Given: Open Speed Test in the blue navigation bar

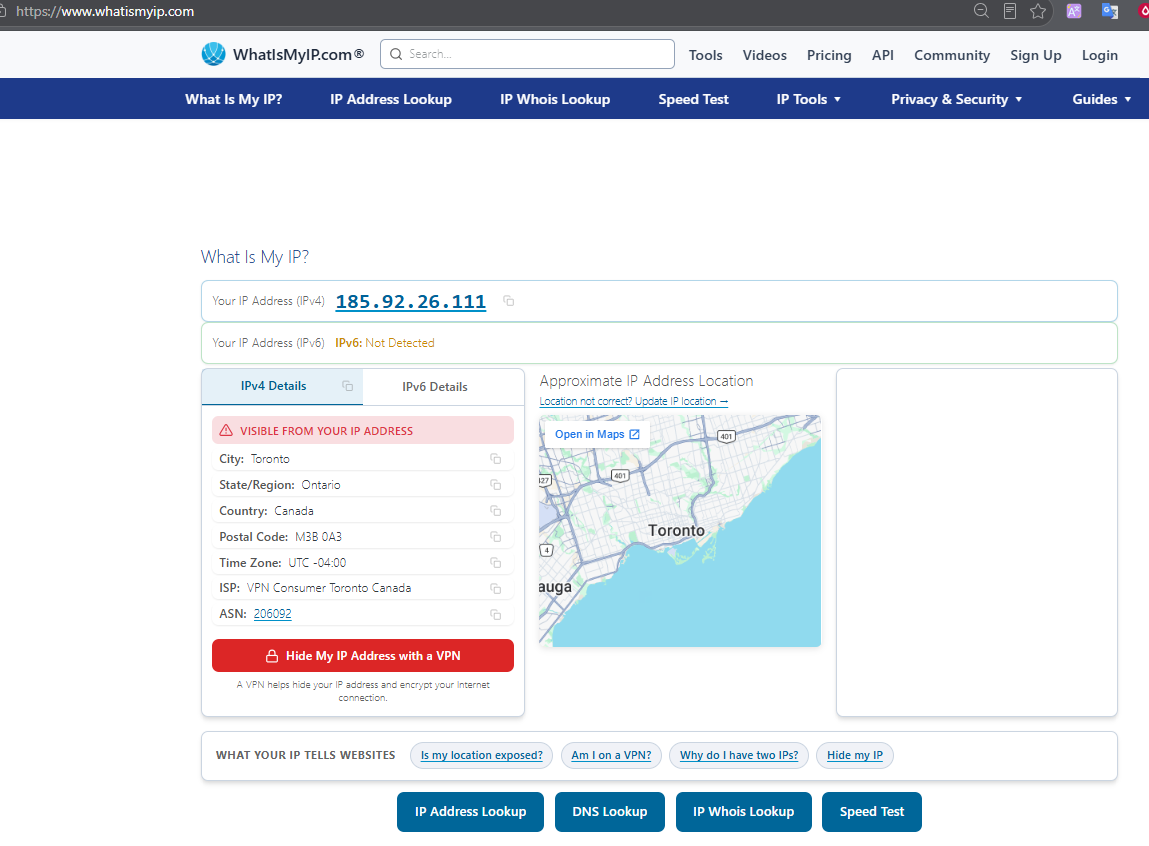Looking at the screenshot, I should coord(693,99).
